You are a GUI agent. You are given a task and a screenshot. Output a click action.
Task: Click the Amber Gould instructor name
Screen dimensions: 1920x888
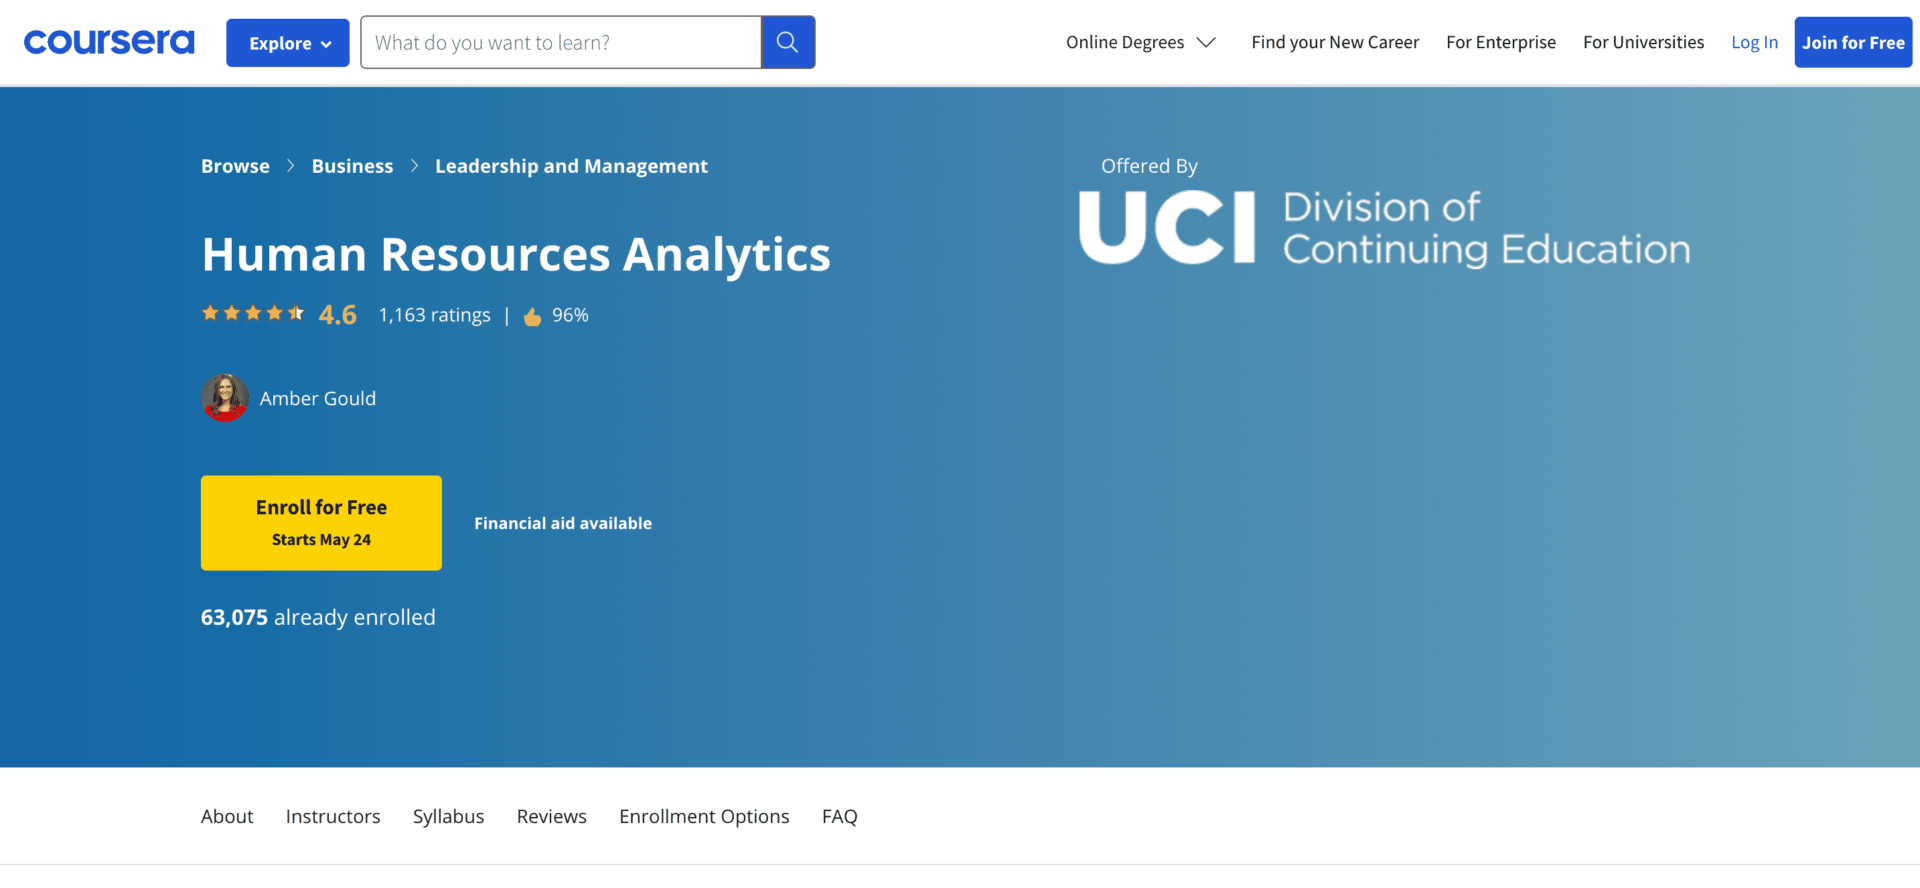(318, 398)
